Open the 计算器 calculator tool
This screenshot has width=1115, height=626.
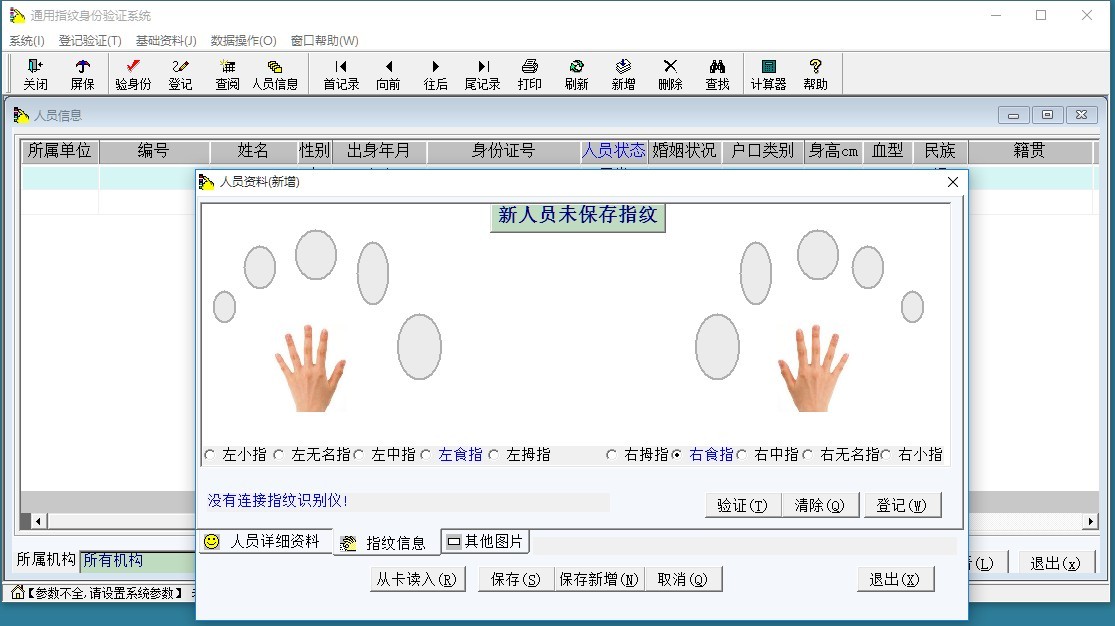click(768, 74)
